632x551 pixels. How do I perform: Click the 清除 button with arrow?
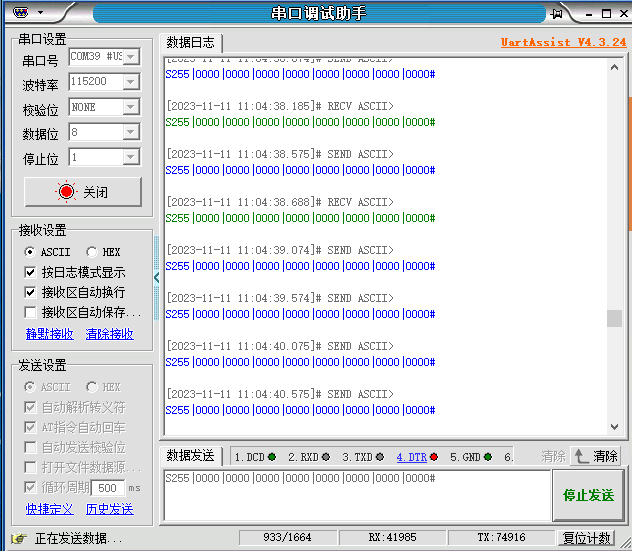[596, 456]
